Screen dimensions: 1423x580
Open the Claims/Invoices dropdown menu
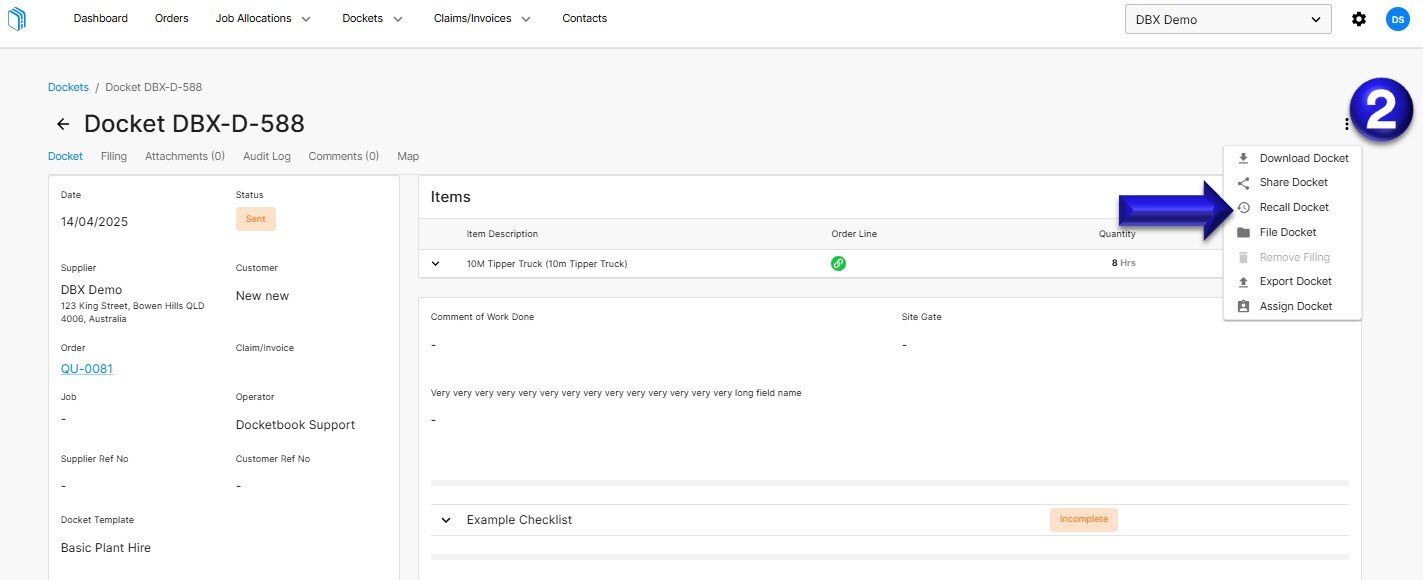[x=482, y=18]
